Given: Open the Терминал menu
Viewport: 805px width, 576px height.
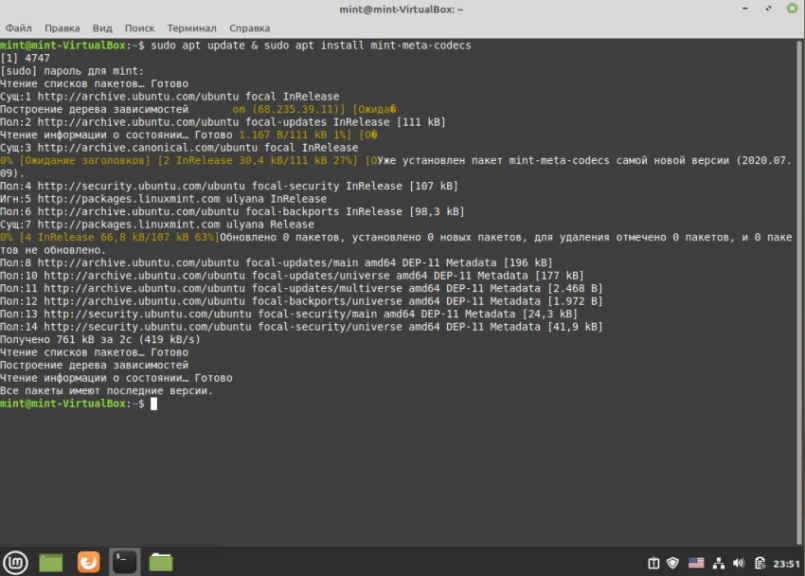Looking at the screenshot, I should (x=191, y=28).
